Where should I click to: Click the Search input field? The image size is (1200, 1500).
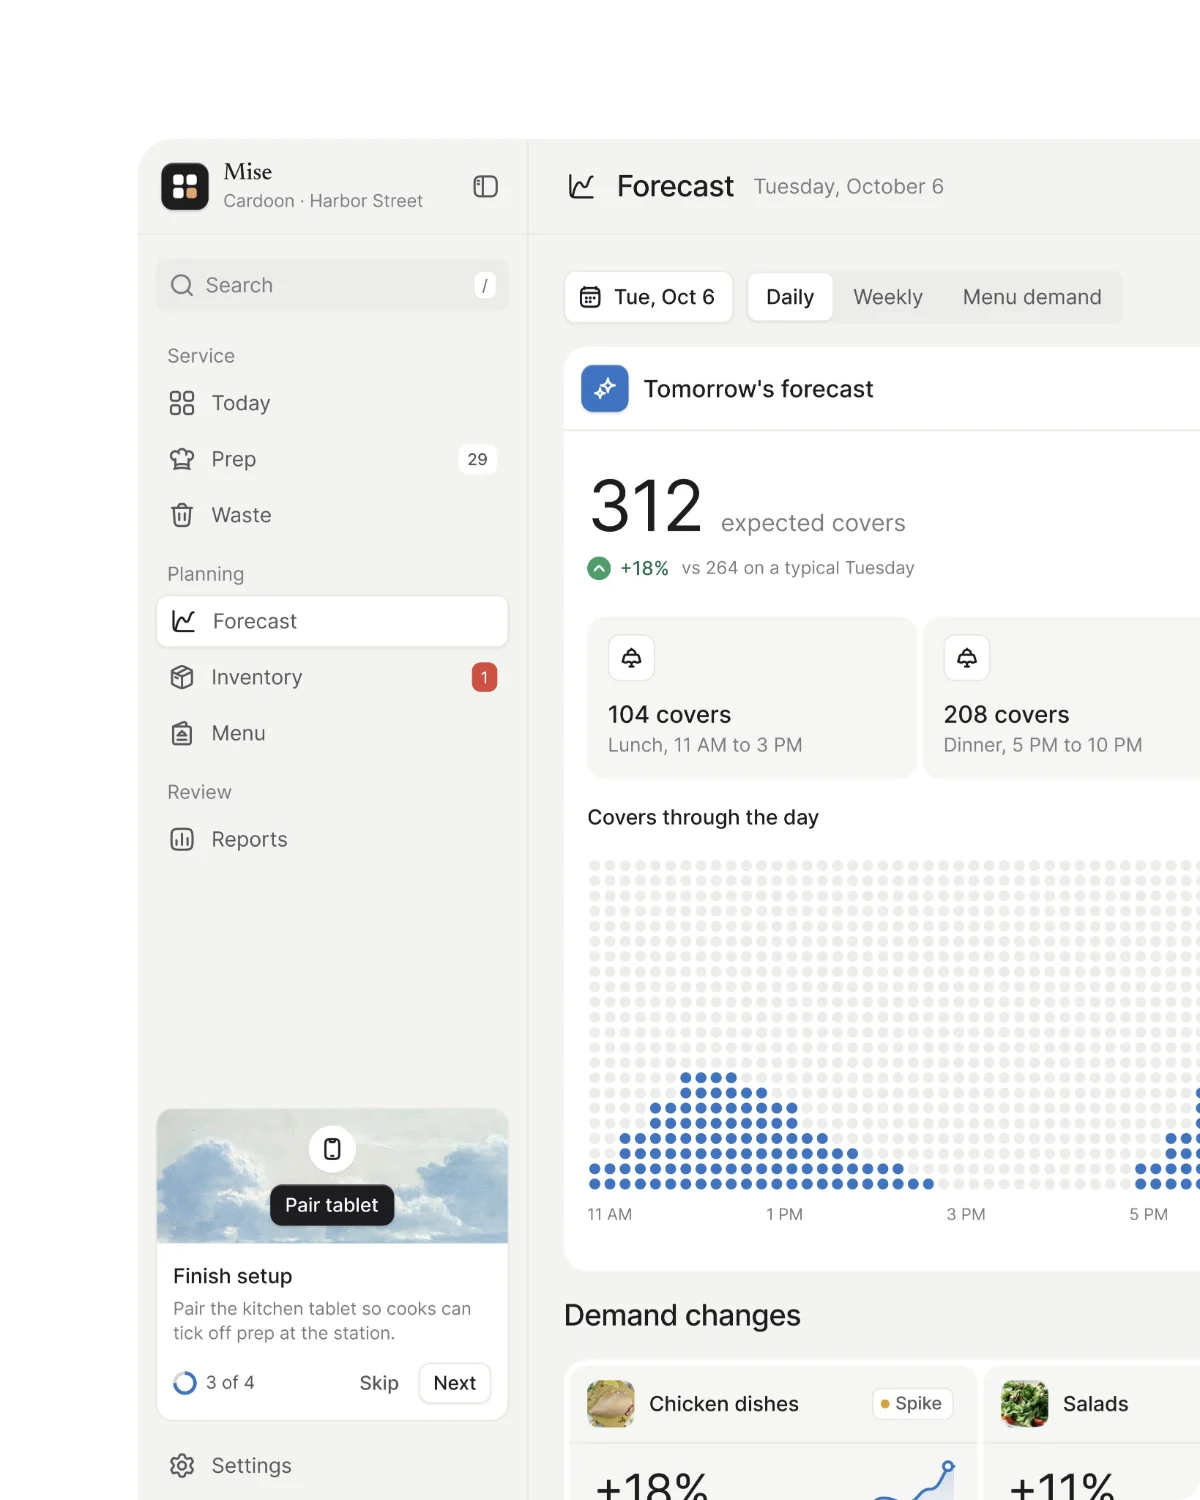click(332, 285)
